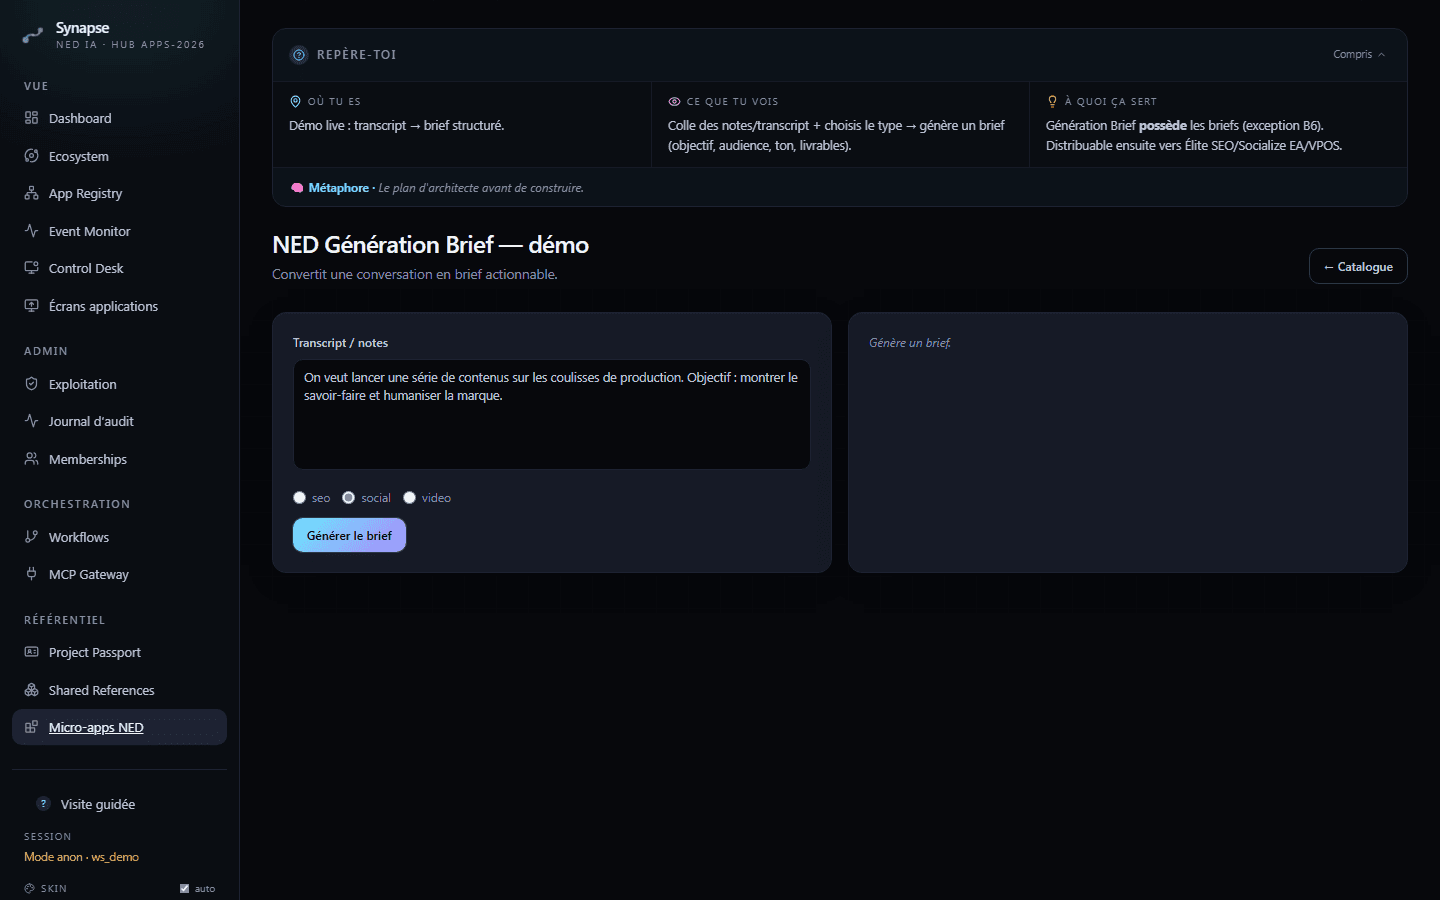
Task: Click the NED Génération Brief — démo heading
Action: (x=430, y=245)
